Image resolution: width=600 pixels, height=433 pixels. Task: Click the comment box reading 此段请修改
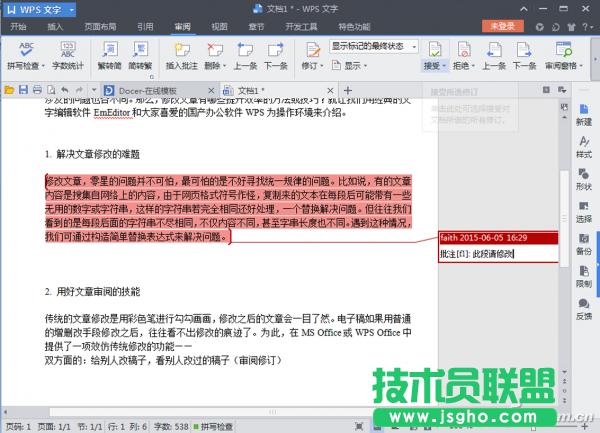tap(497, 253)
